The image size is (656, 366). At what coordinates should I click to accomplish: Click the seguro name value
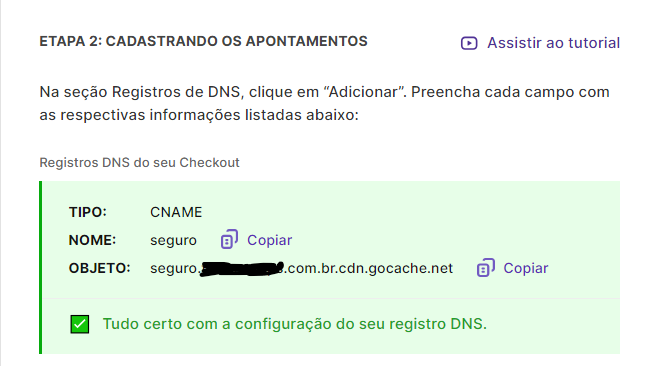[173, 241]
